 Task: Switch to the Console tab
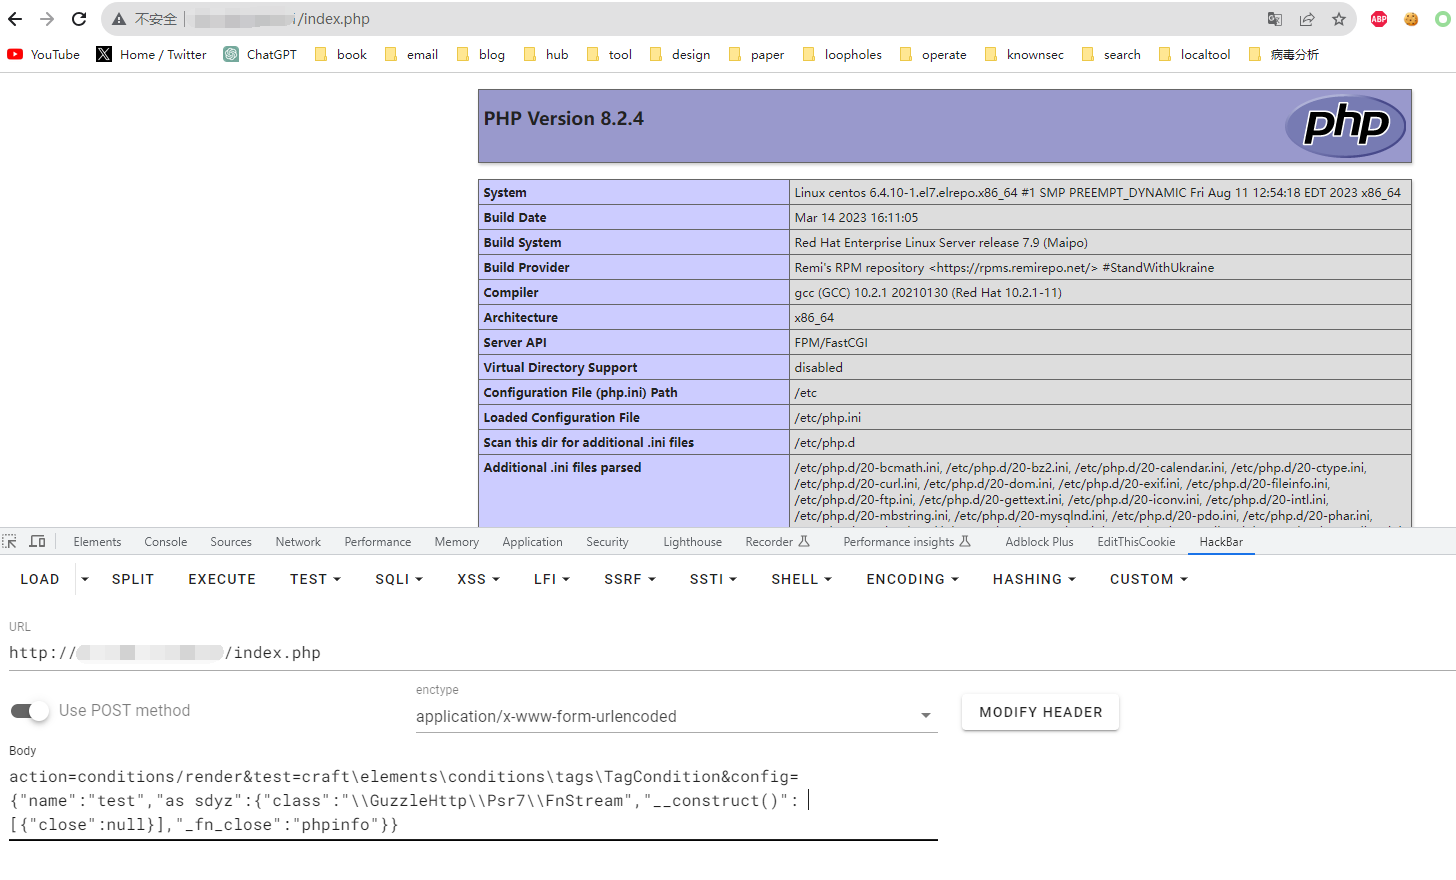tap(166, 542)
